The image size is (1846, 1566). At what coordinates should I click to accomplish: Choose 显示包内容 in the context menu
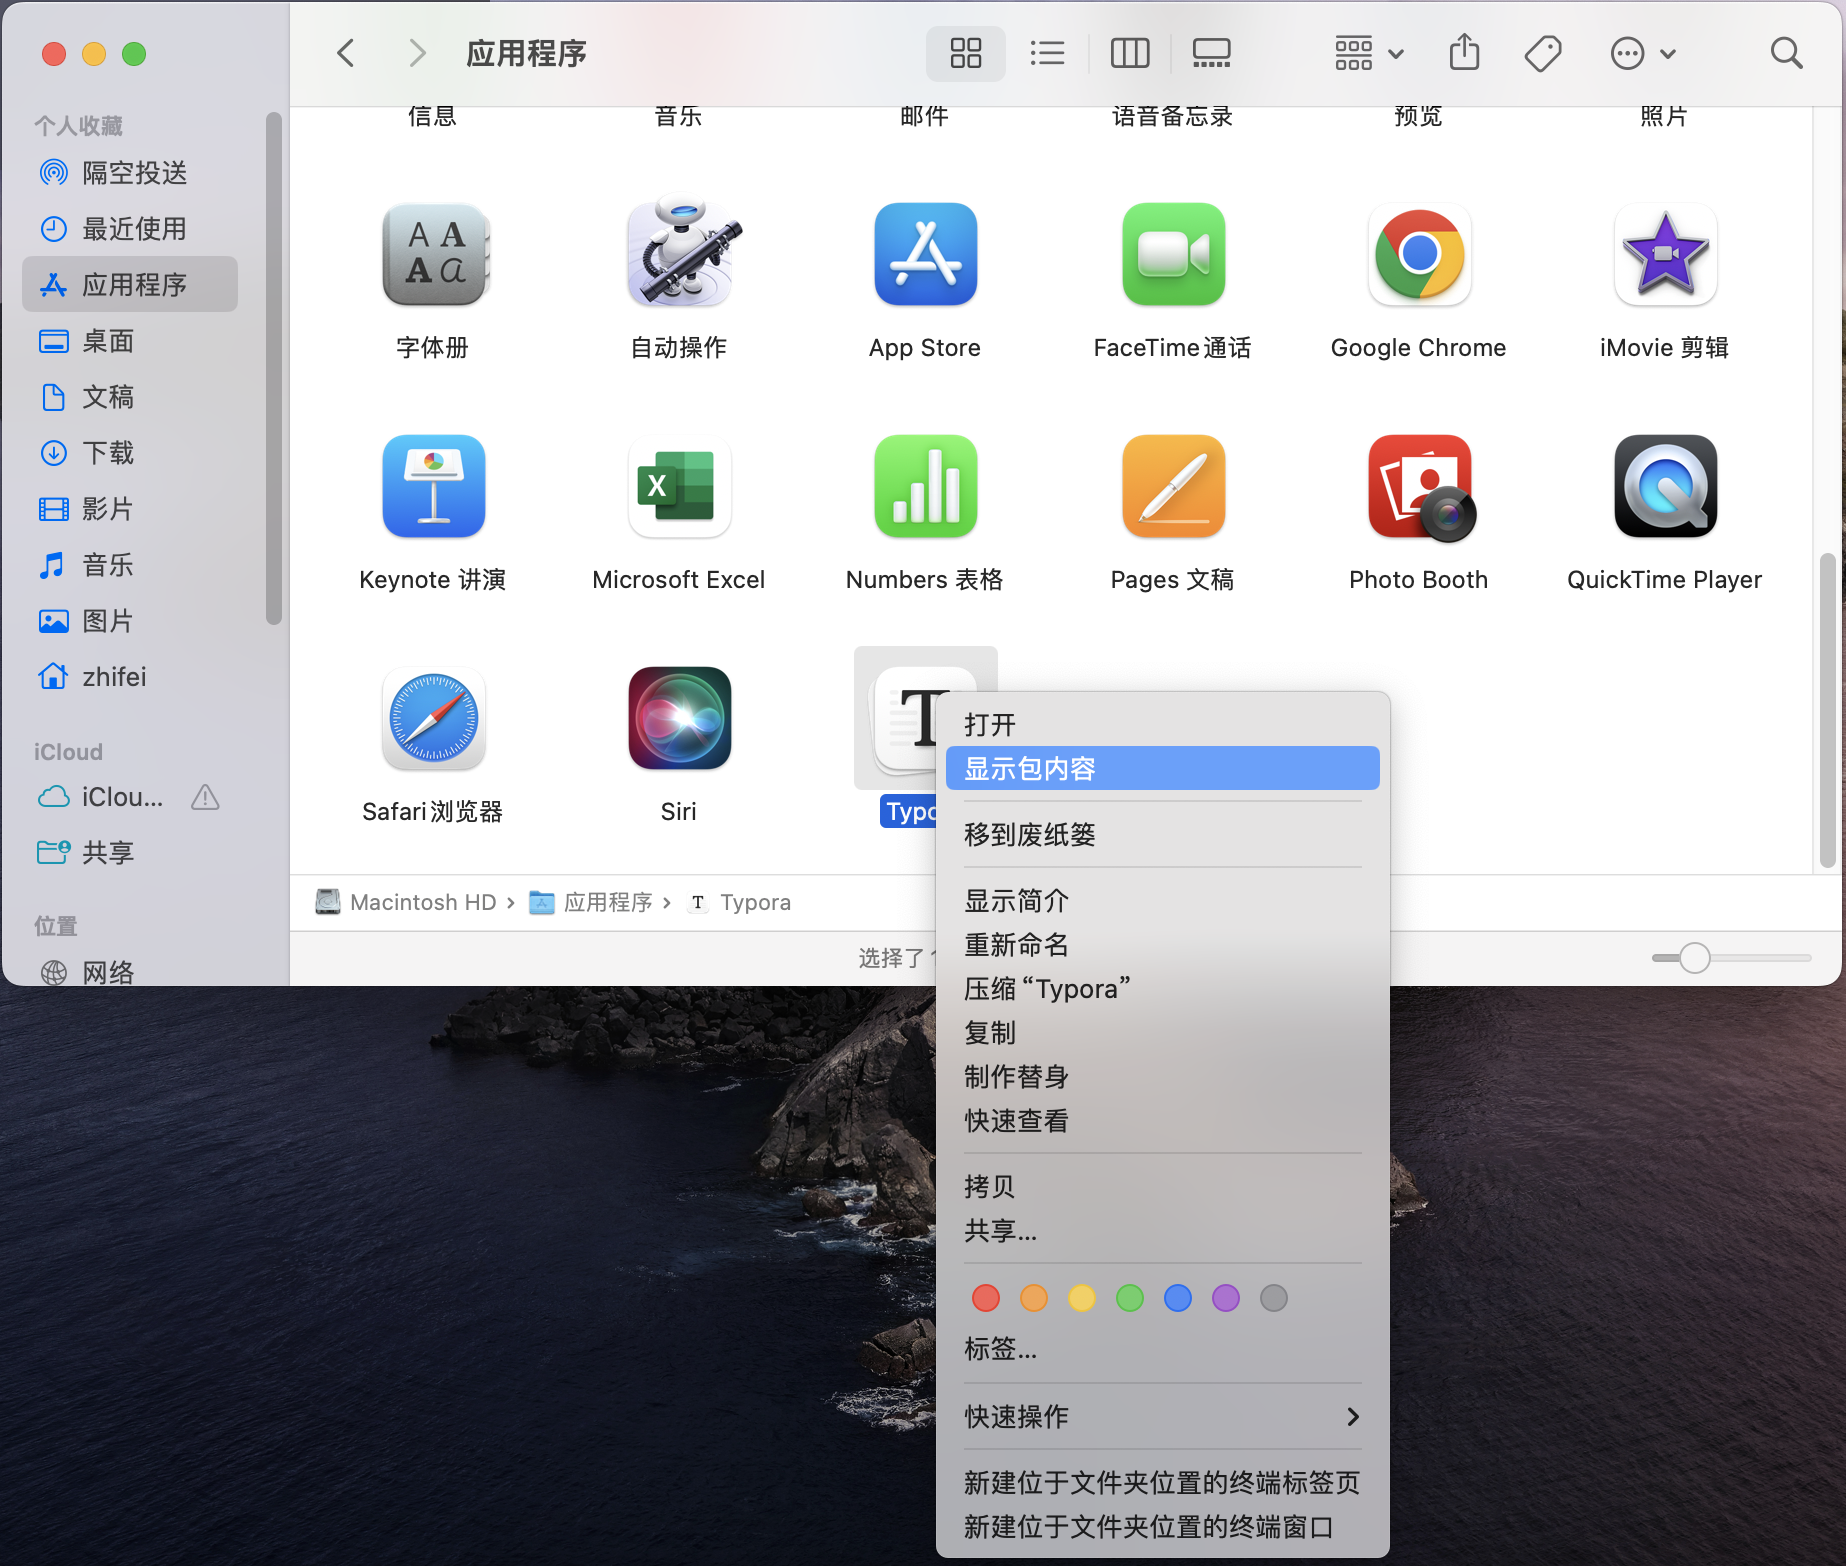1162,768
